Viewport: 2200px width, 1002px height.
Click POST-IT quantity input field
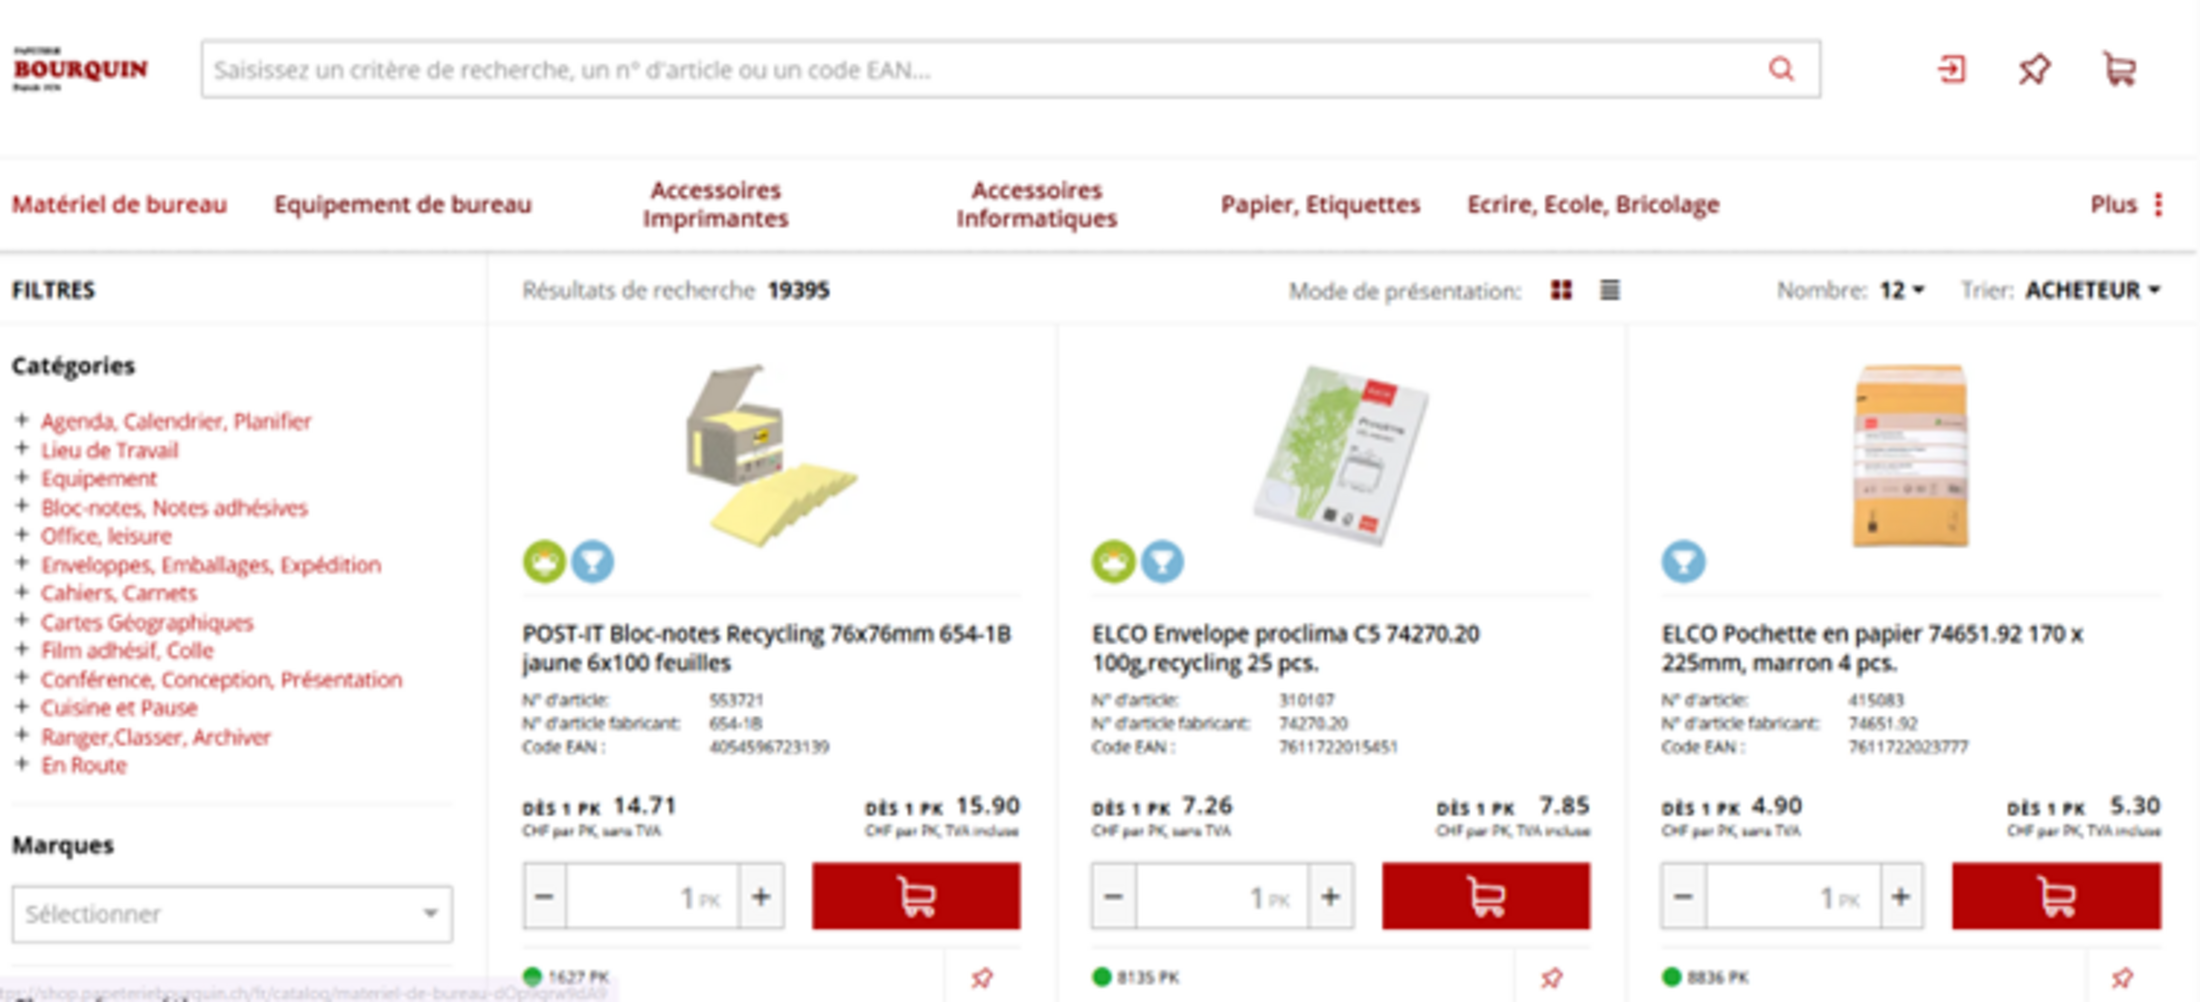tap(652, 896)
